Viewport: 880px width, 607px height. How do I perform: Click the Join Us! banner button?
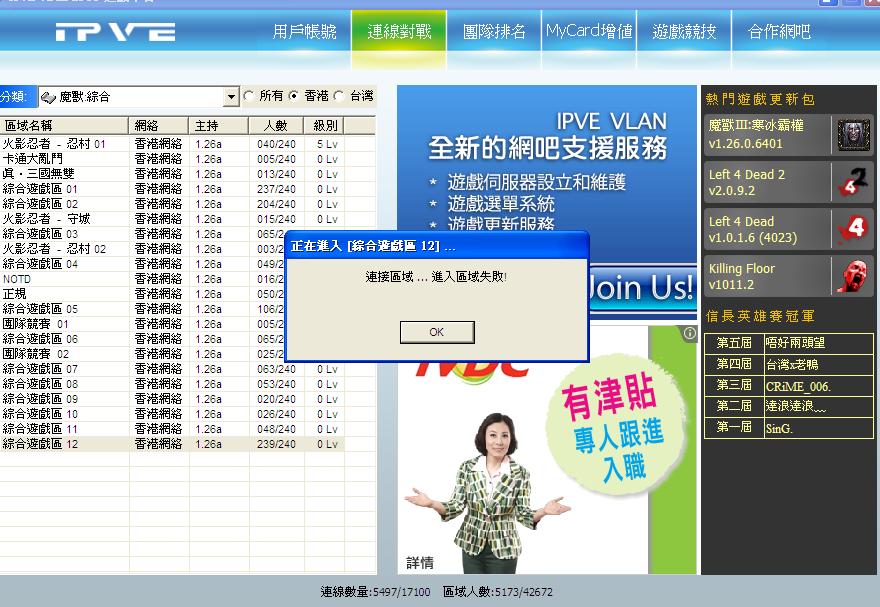pyautogui.click(x=641, y=288)
